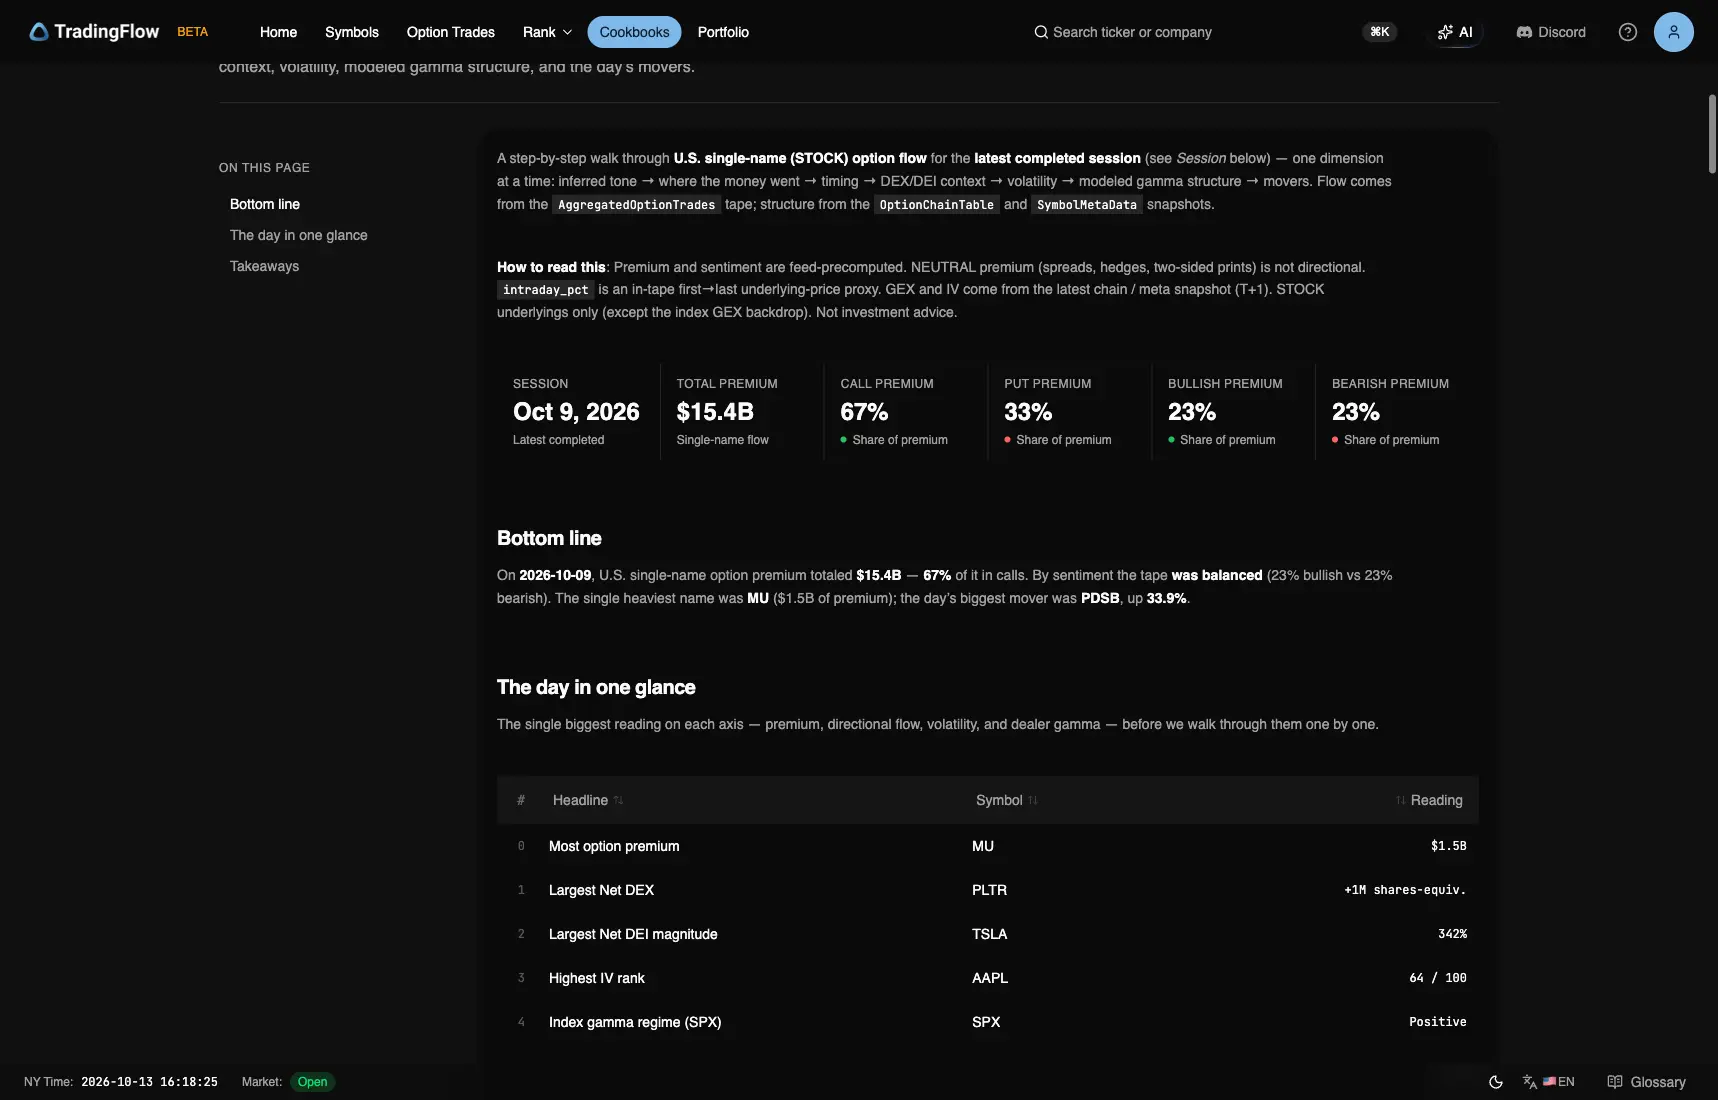
Task: Click the ⌘K shortcut badge
Action: 1380,32
